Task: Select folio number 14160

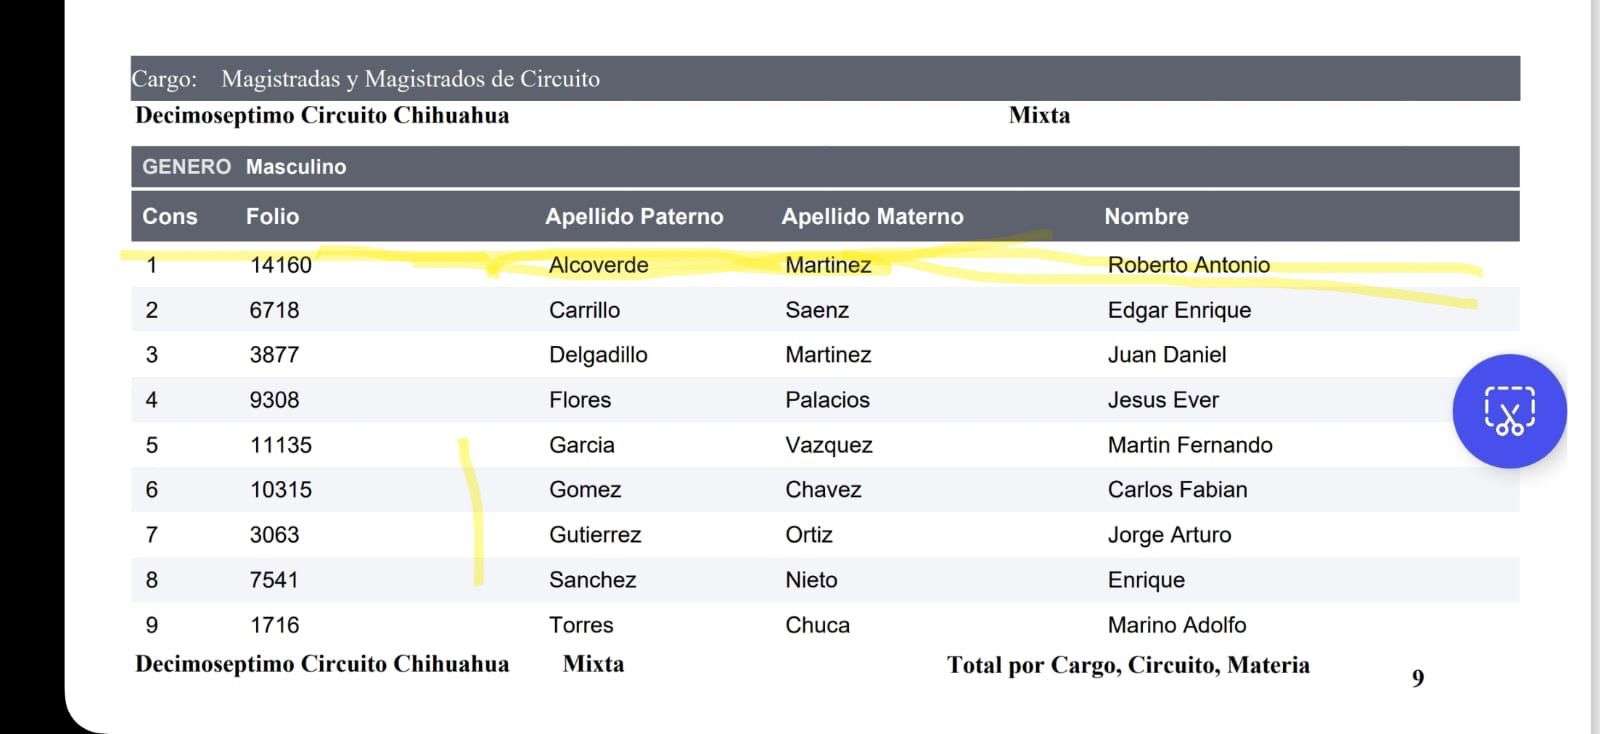Action: [281, 265]
